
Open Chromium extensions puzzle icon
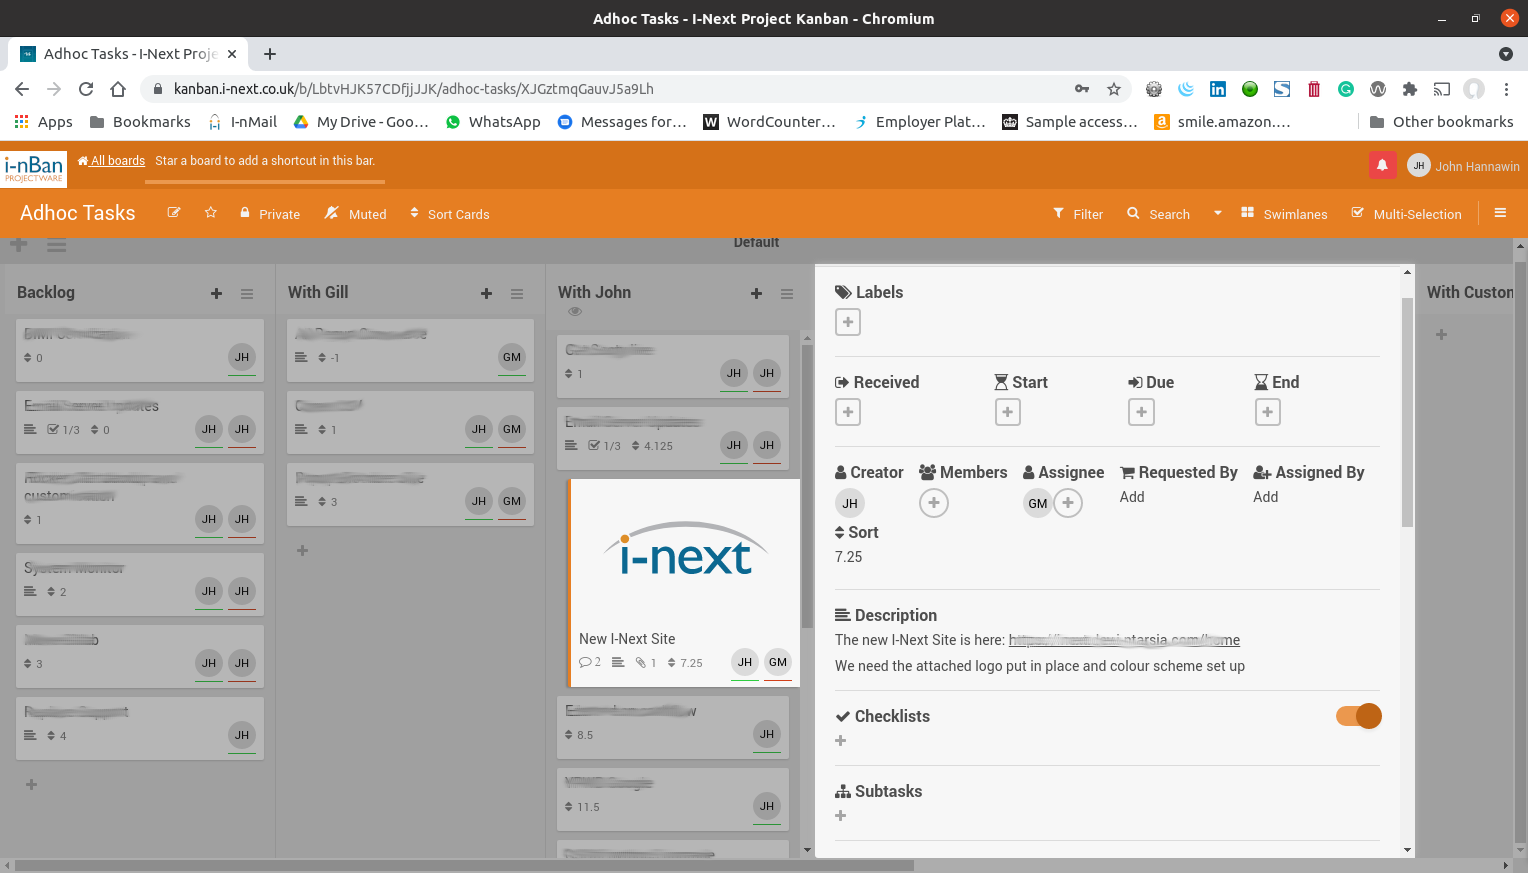(1410, 89)
